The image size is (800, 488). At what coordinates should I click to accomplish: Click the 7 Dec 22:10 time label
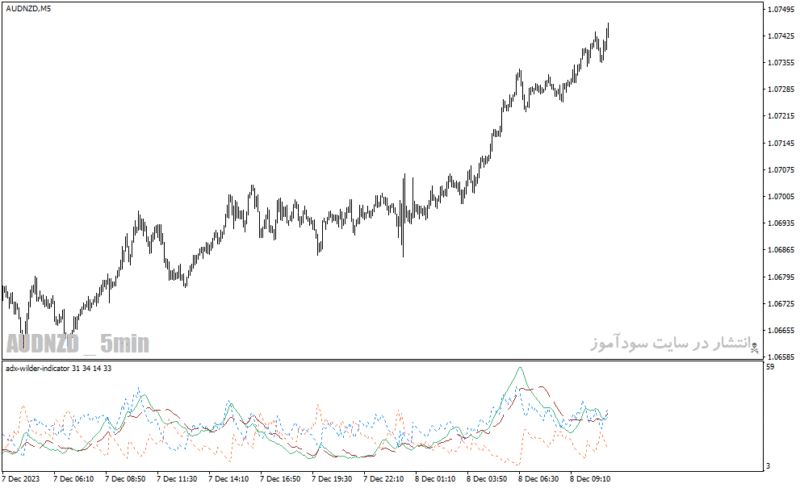pos(383,479)
